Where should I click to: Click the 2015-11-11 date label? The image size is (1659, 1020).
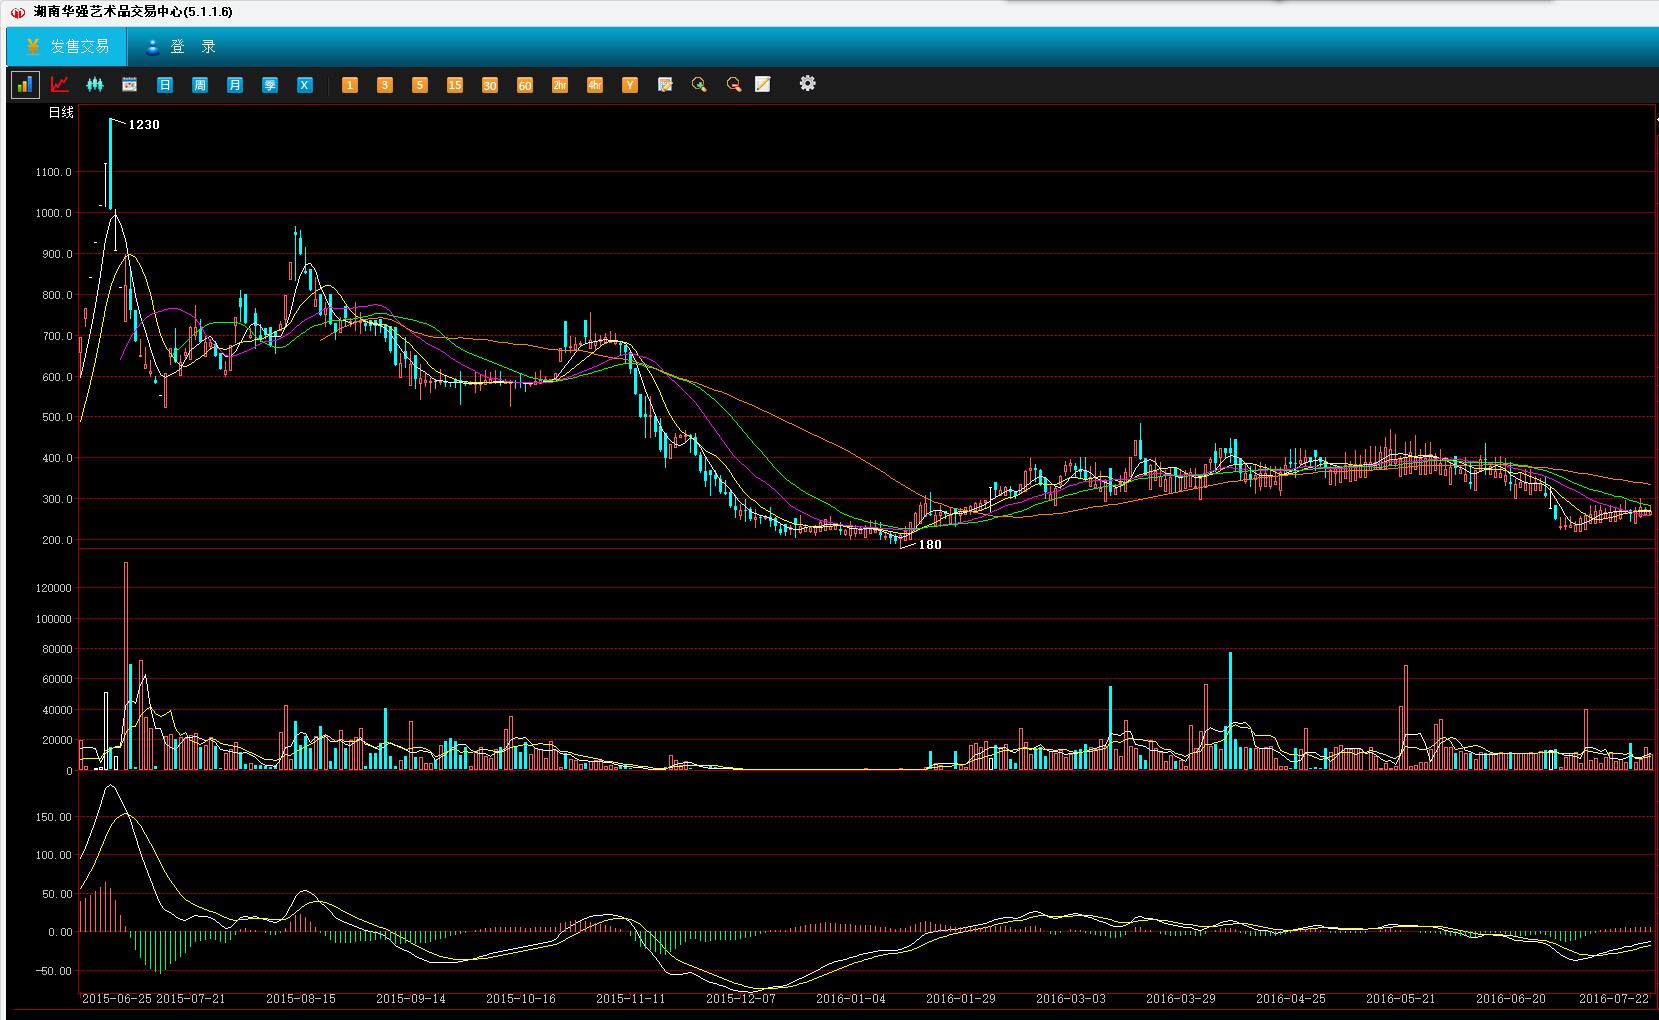click(631, 999)
